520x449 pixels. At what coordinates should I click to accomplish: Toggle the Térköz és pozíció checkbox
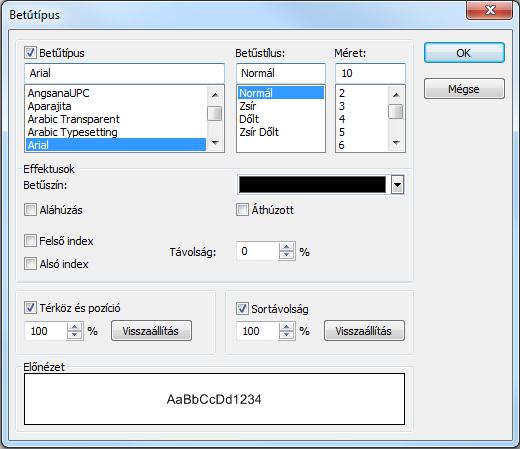point(30,308)
